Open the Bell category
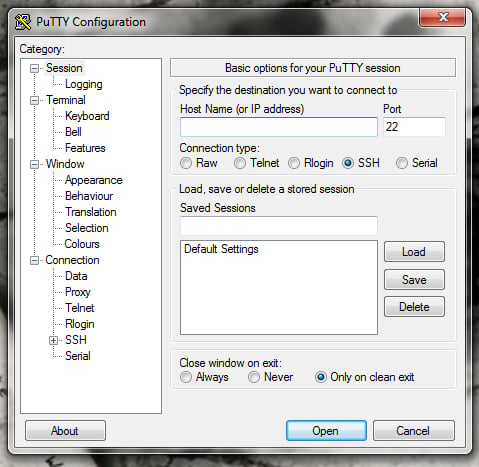Screen dimensions: 479x467 [x=73, y=132]
